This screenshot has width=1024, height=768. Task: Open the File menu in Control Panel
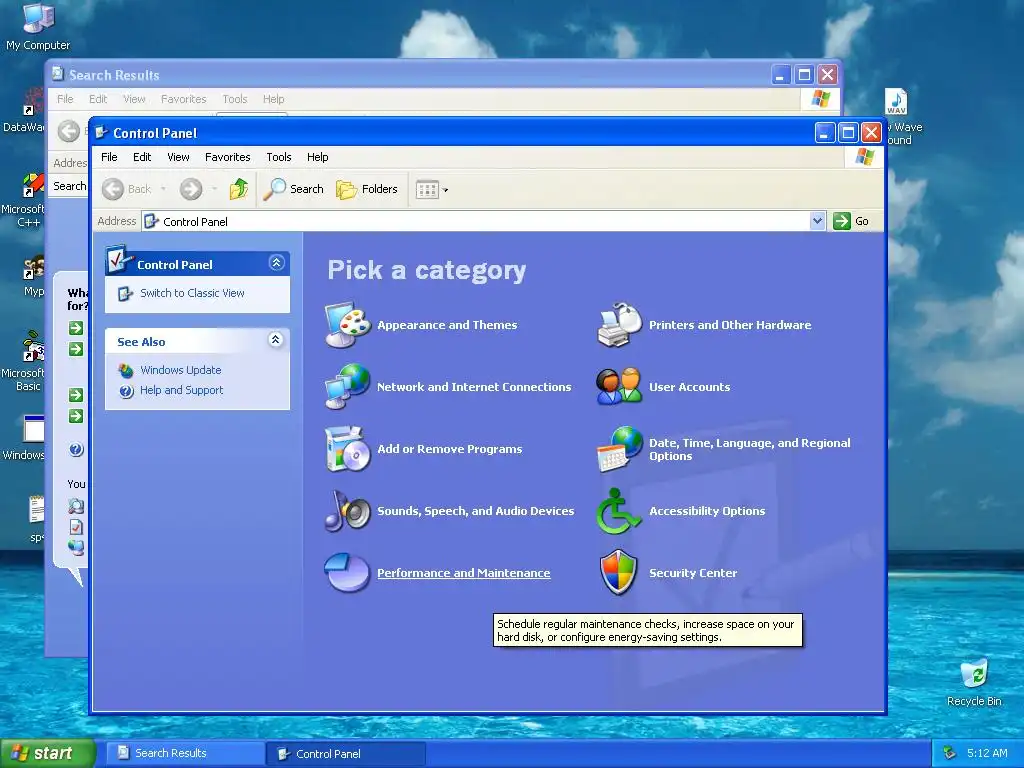109,157
